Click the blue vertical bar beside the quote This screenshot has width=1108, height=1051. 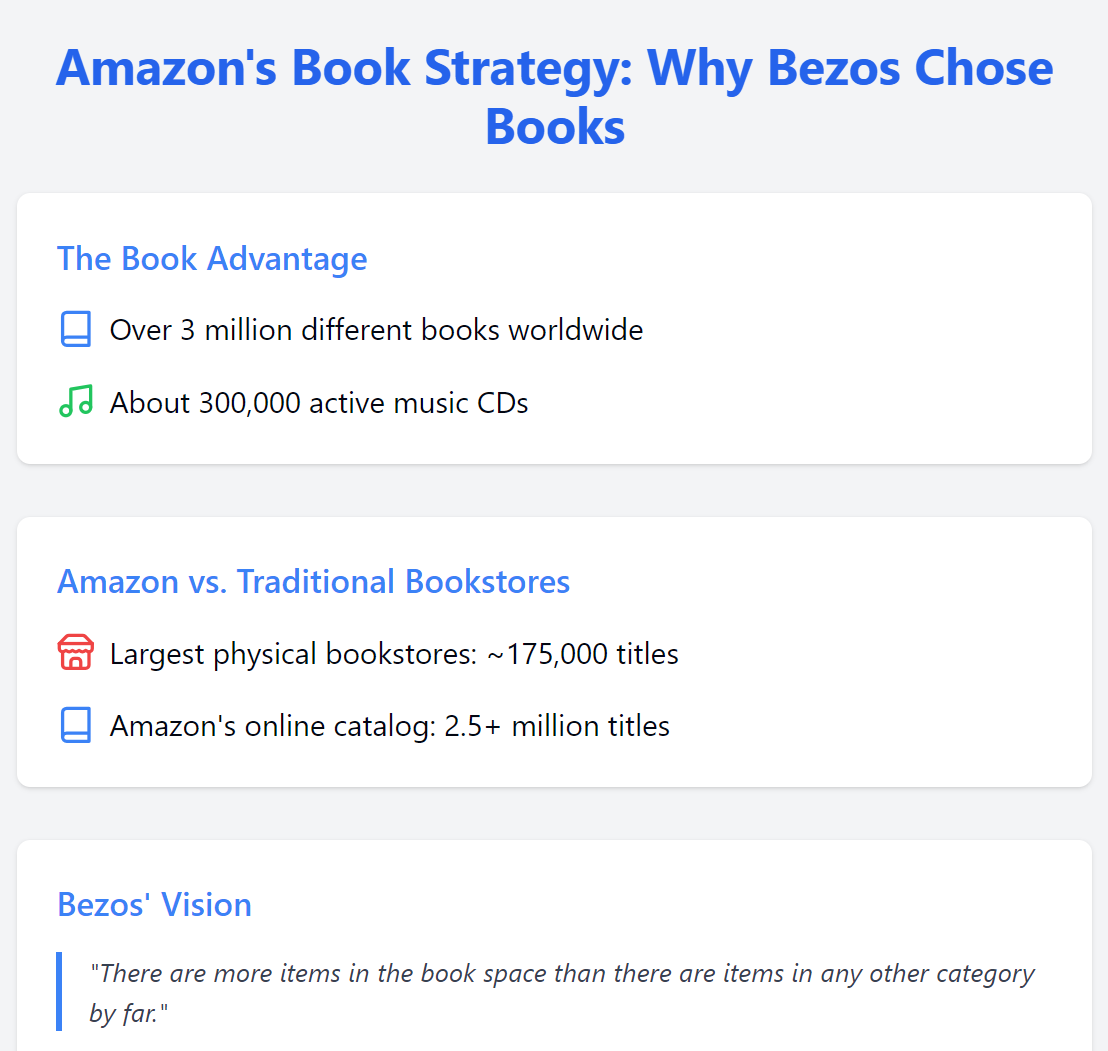tap(59, 991)
